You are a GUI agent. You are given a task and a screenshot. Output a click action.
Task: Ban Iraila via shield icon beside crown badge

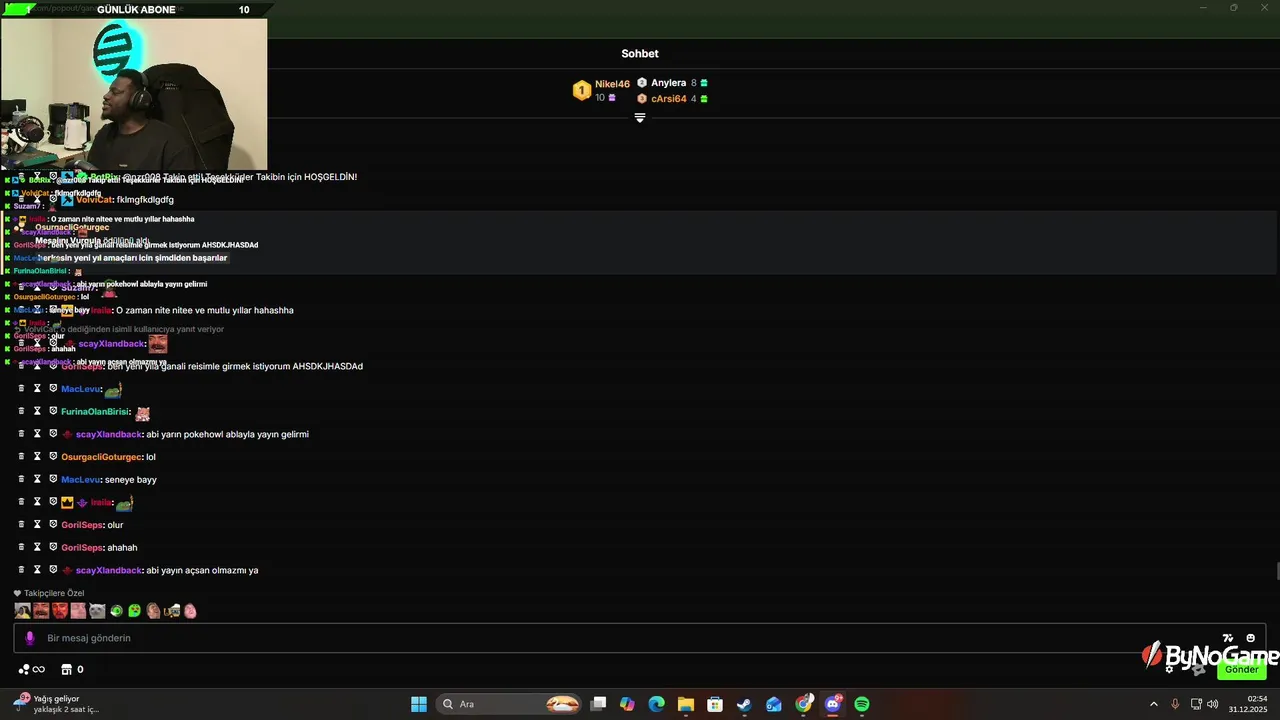point(53,501)
